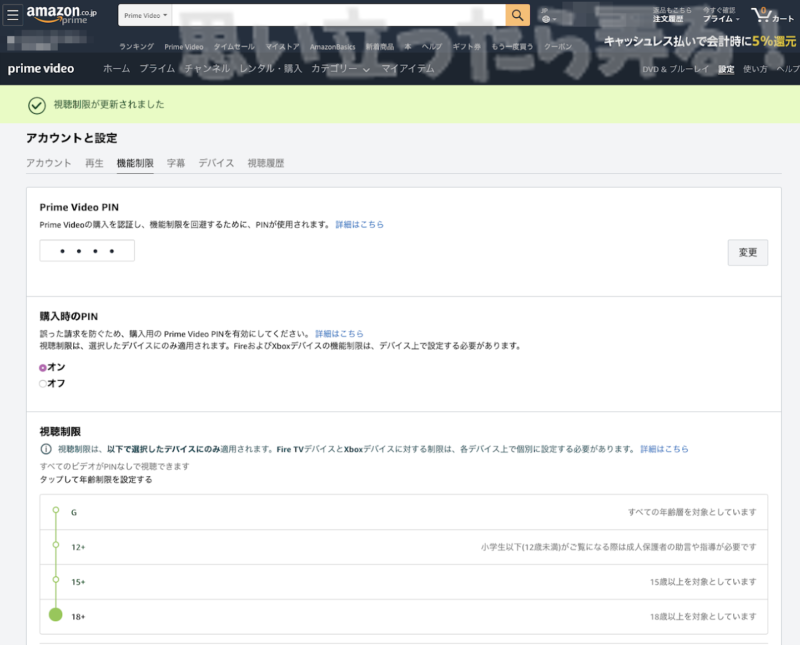Screen dimensions: 800x645
Task: Open 注文履歴 order history link
Action: point(668,19)
